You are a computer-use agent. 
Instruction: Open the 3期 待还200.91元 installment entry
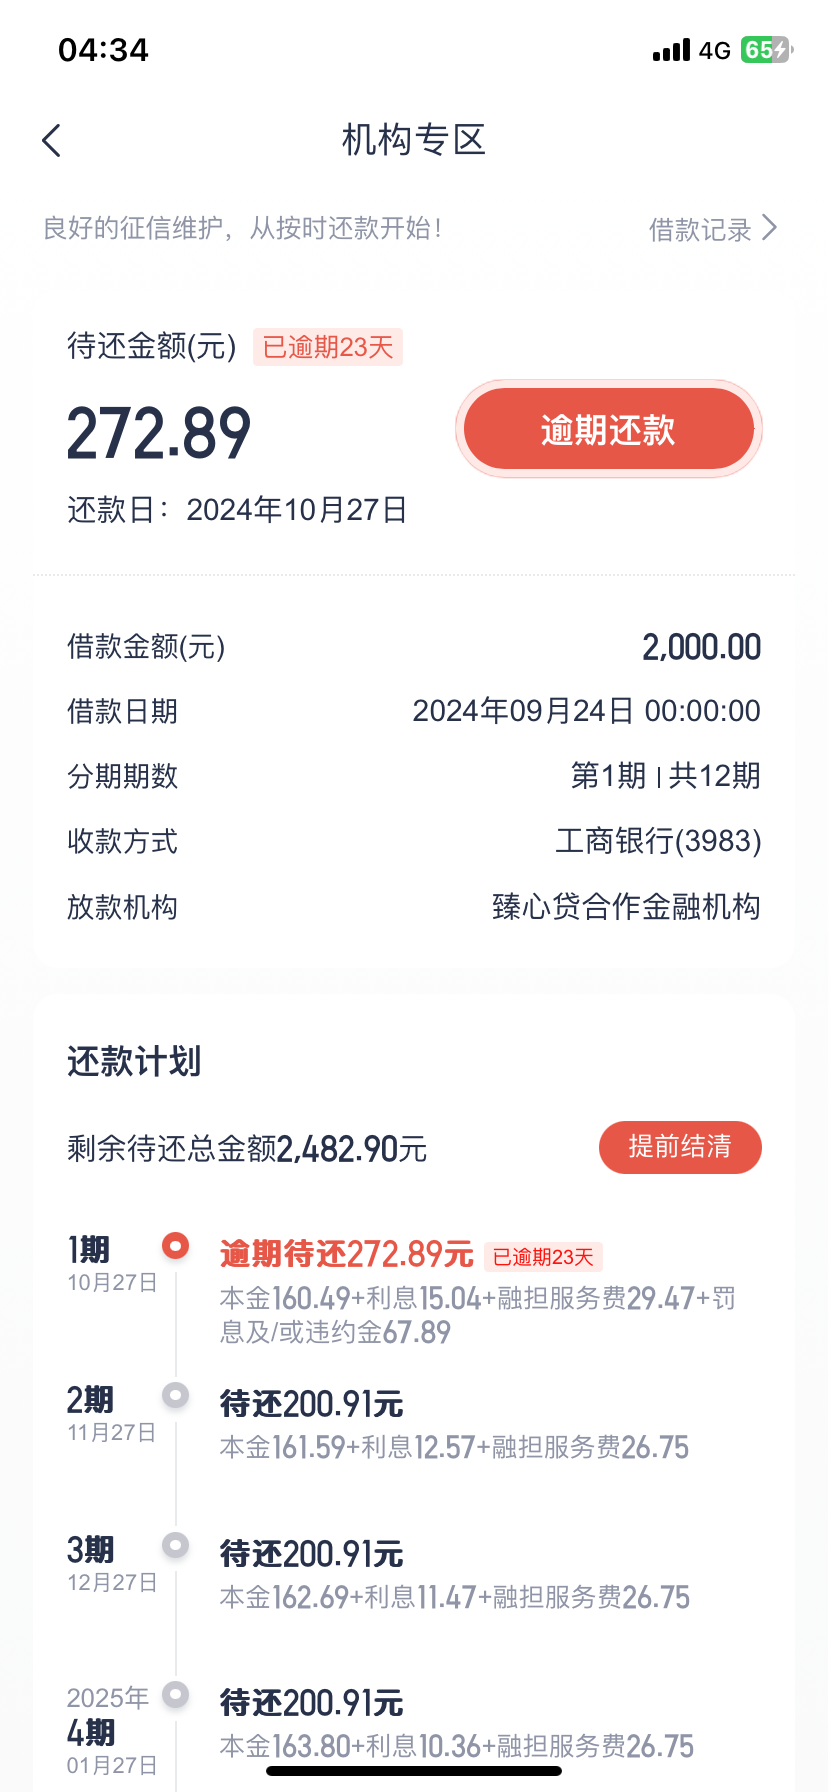(x=312, y=1555)
